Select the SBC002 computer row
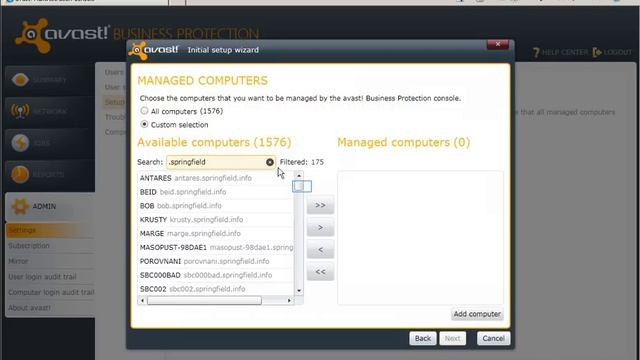This screenshot has height=360, width=640. coord(216,289)
